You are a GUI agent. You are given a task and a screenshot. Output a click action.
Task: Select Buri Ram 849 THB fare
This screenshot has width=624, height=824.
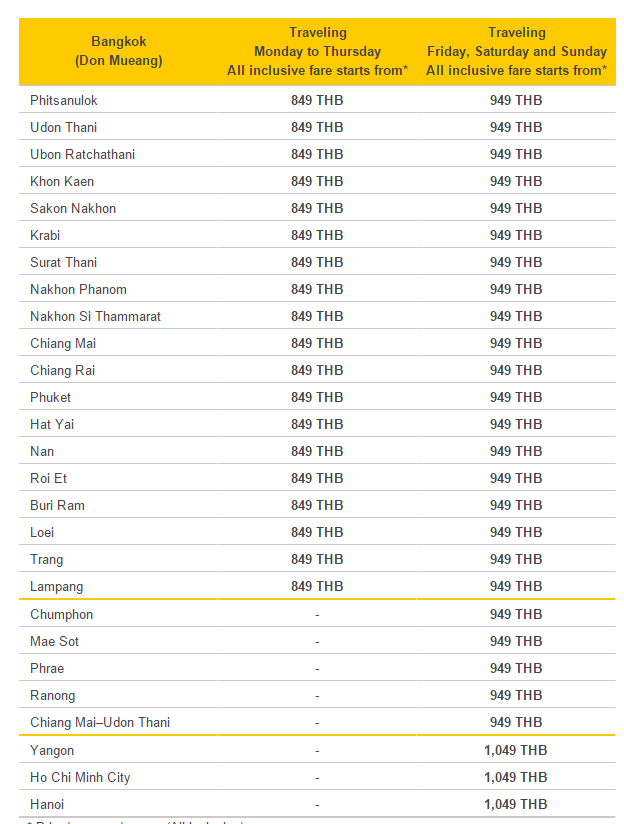tap(317, 505)
